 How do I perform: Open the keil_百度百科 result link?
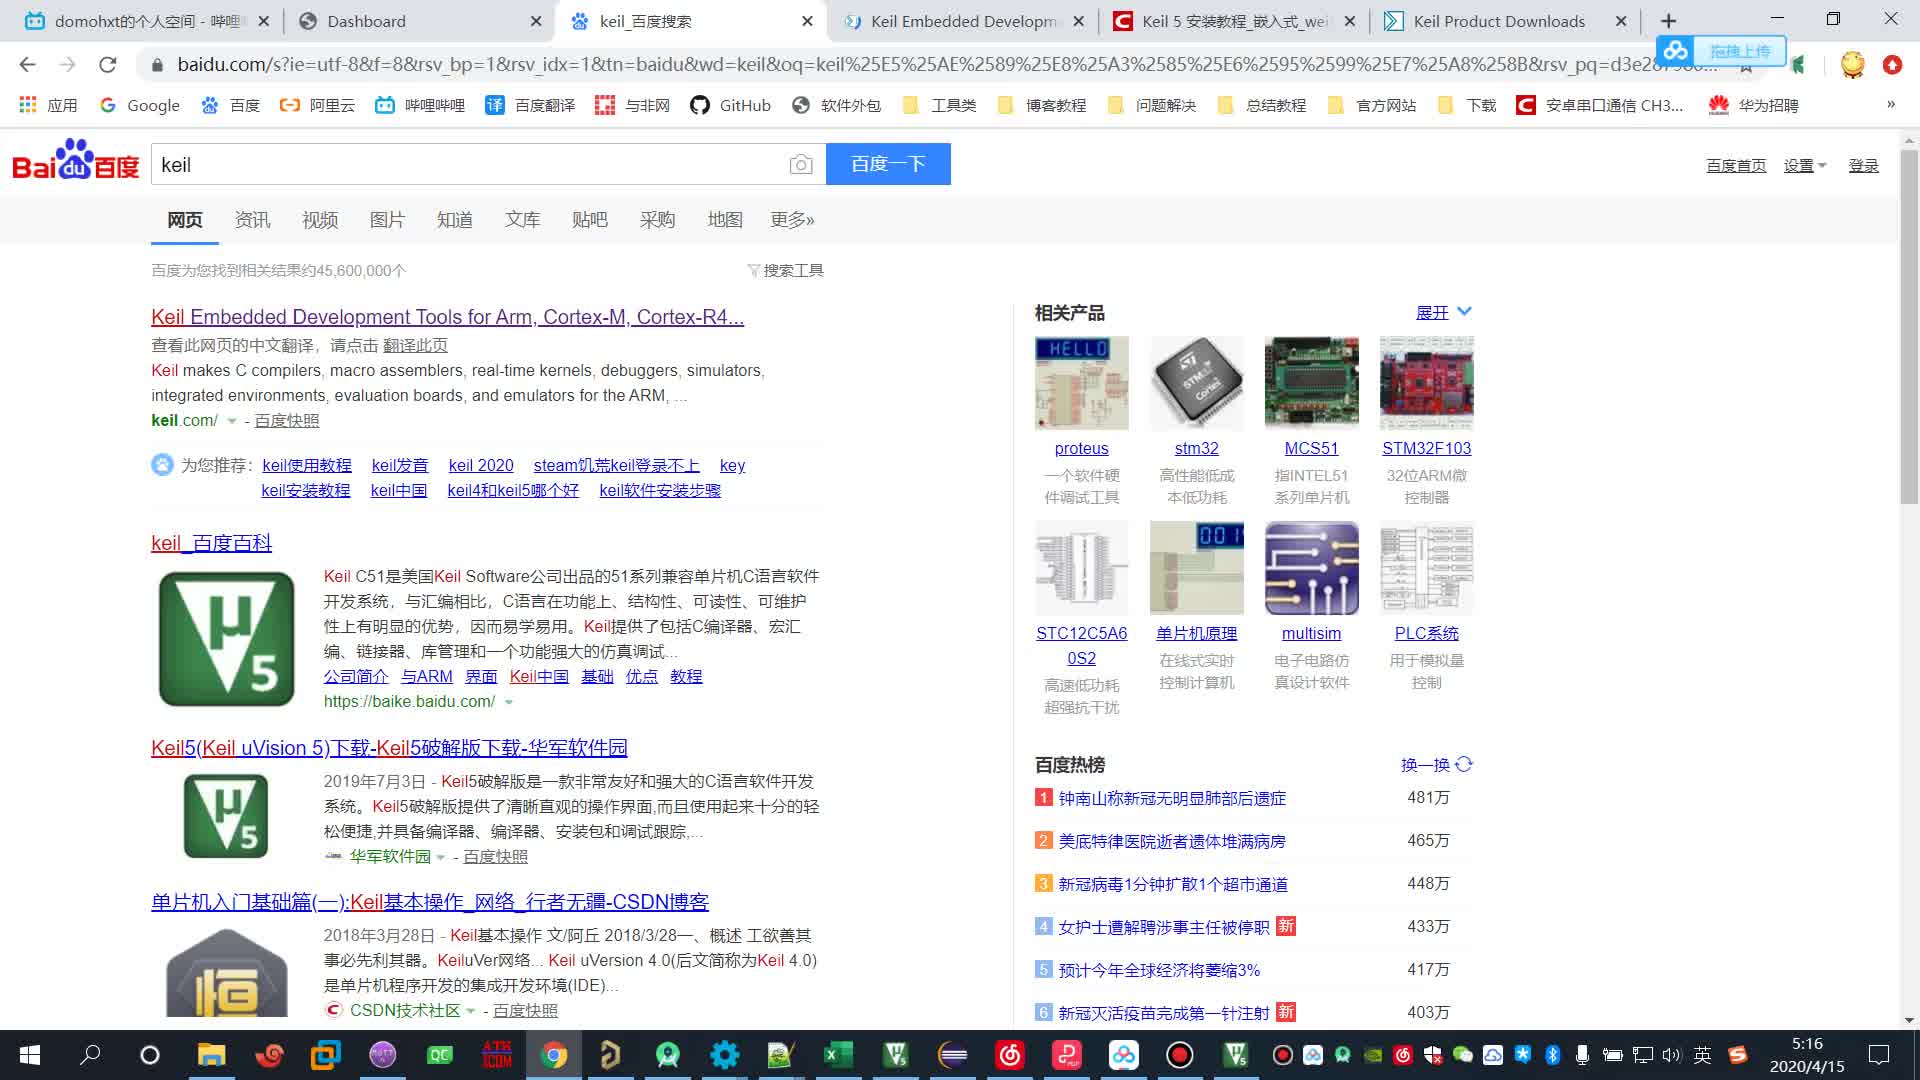tap(211, 543)
